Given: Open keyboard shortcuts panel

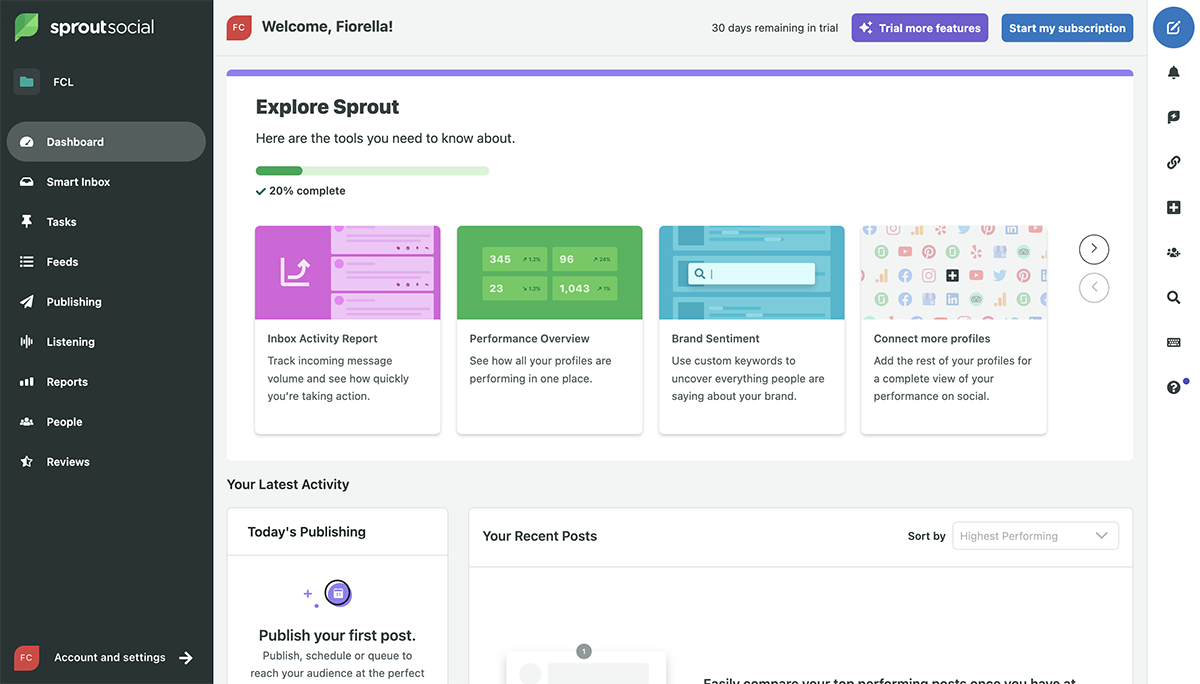Looking at the screenshot, I should 1173,341.
